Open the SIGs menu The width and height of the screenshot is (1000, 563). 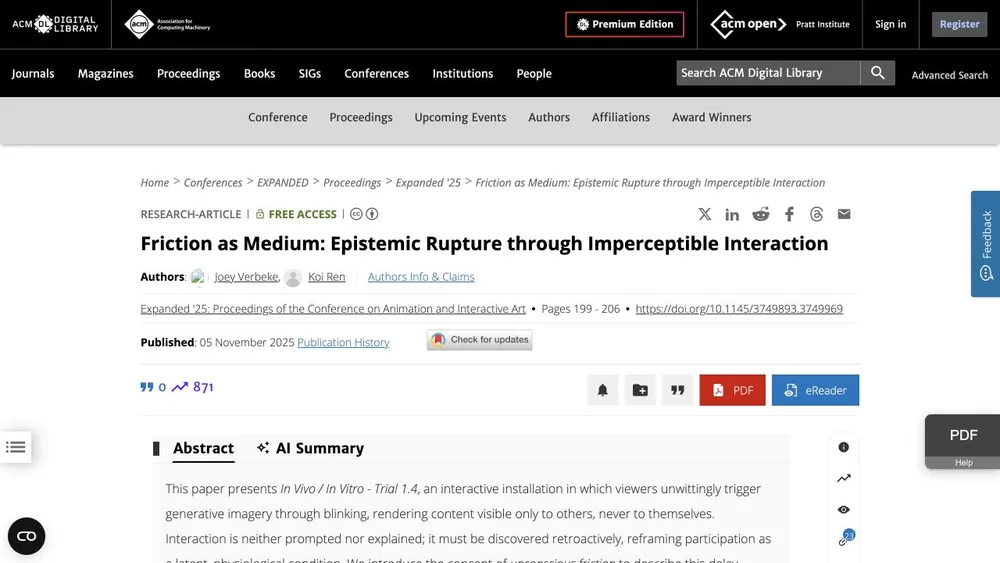pos(310,73)
